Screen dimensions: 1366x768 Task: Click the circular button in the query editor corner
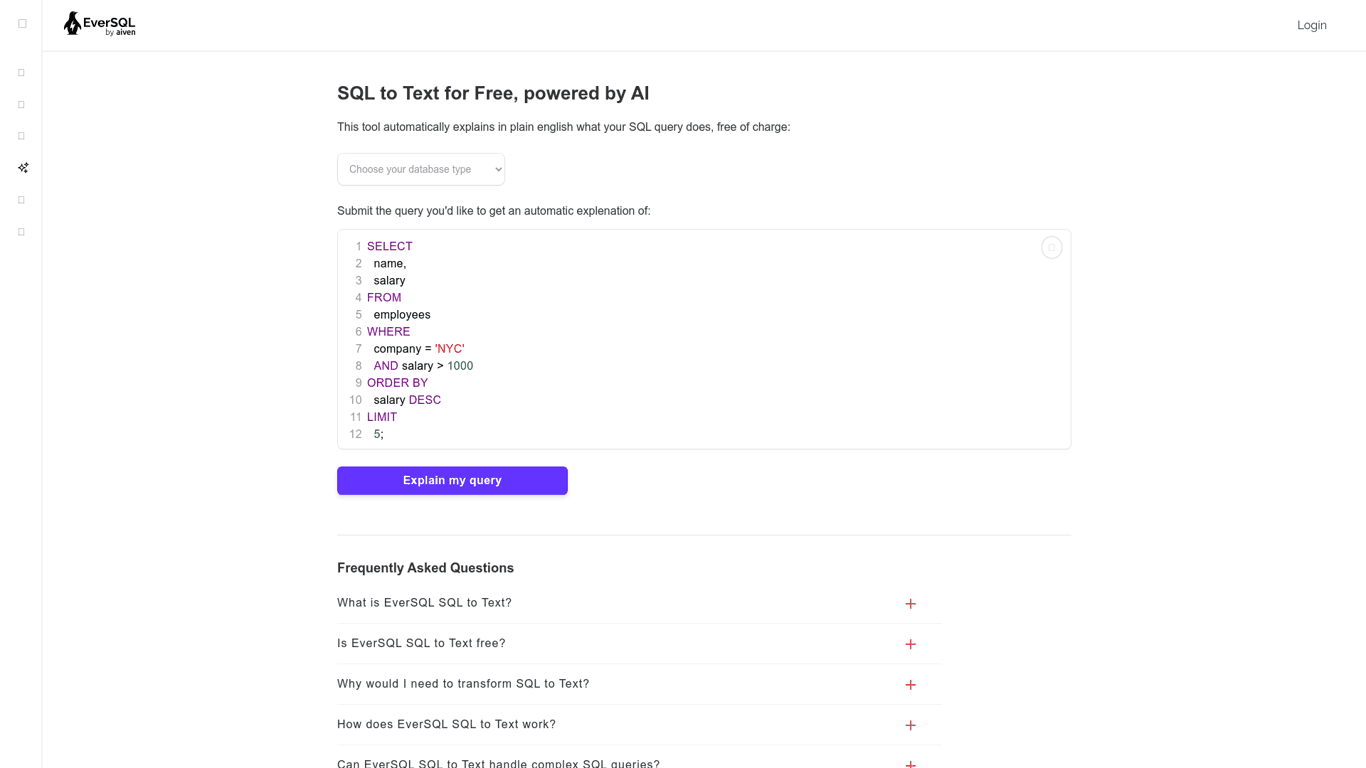pos(1051,248)
